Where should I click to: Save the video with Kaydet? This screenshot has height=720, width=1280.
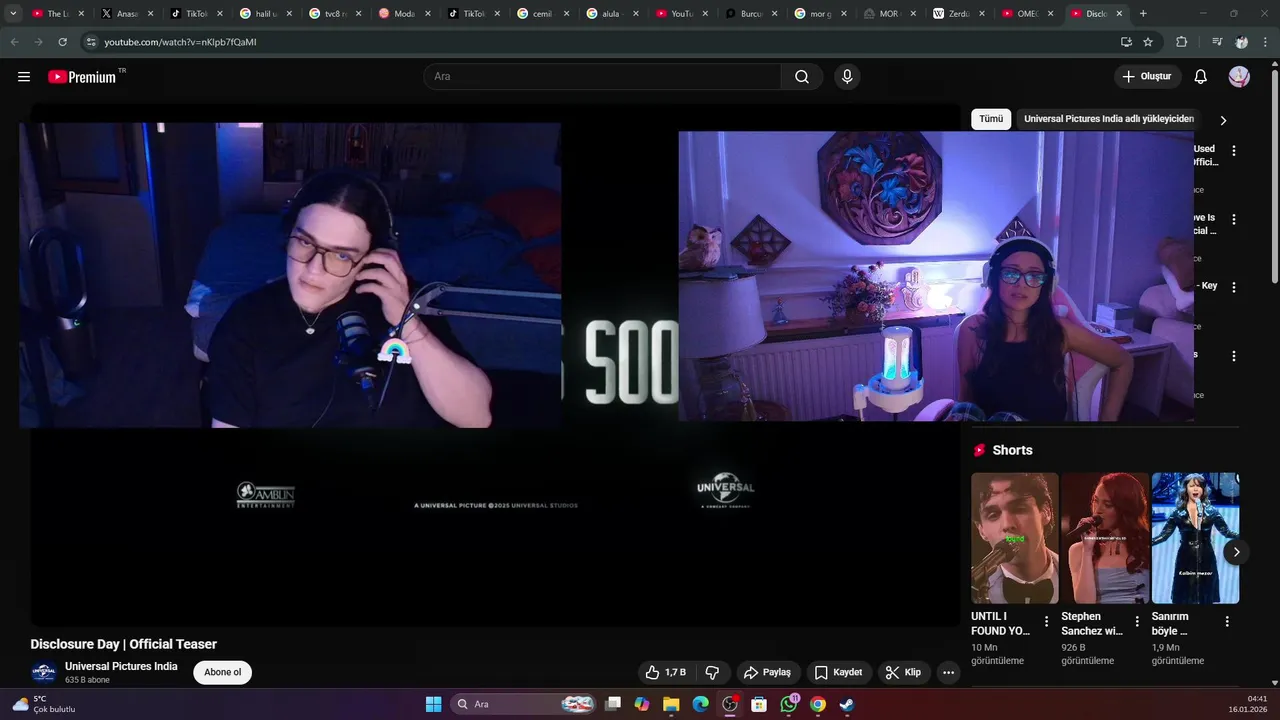(838, 672)
